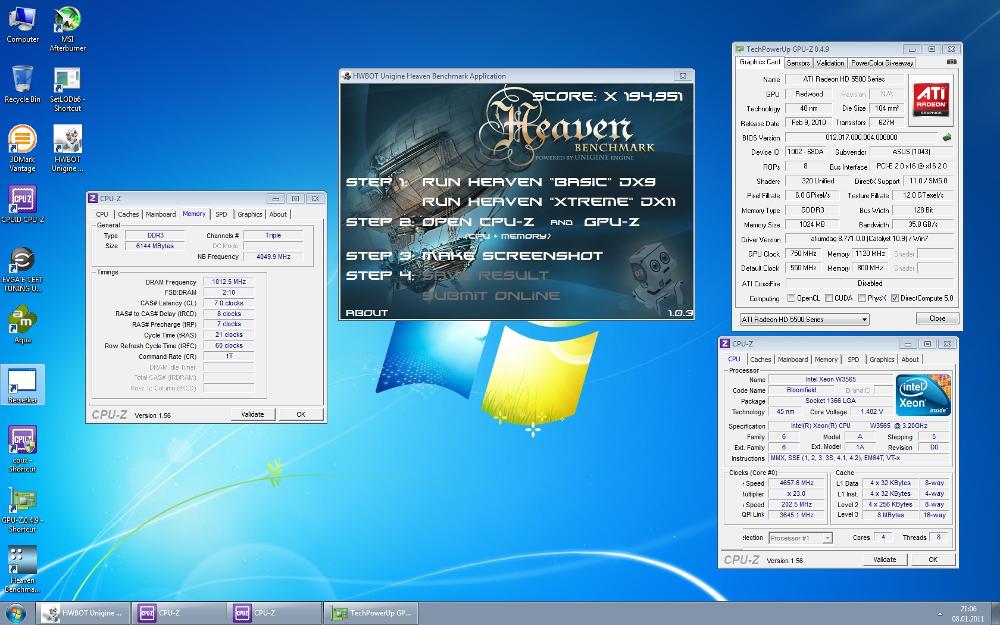Click OK in the Xeon CPU-Z window

click(x=933, y=559)
